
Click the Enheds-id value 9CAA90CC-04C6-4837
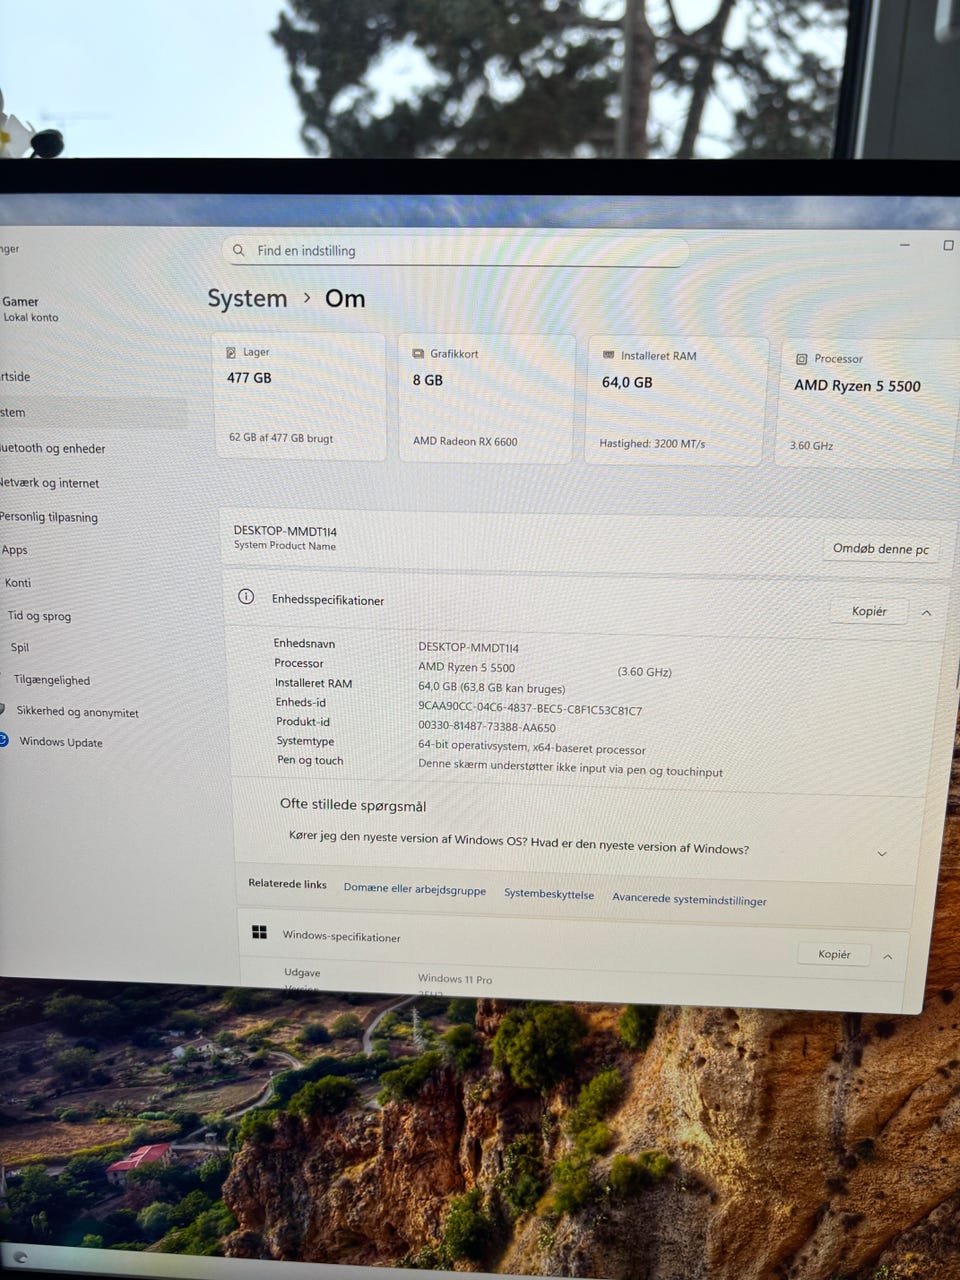point(530,708)
